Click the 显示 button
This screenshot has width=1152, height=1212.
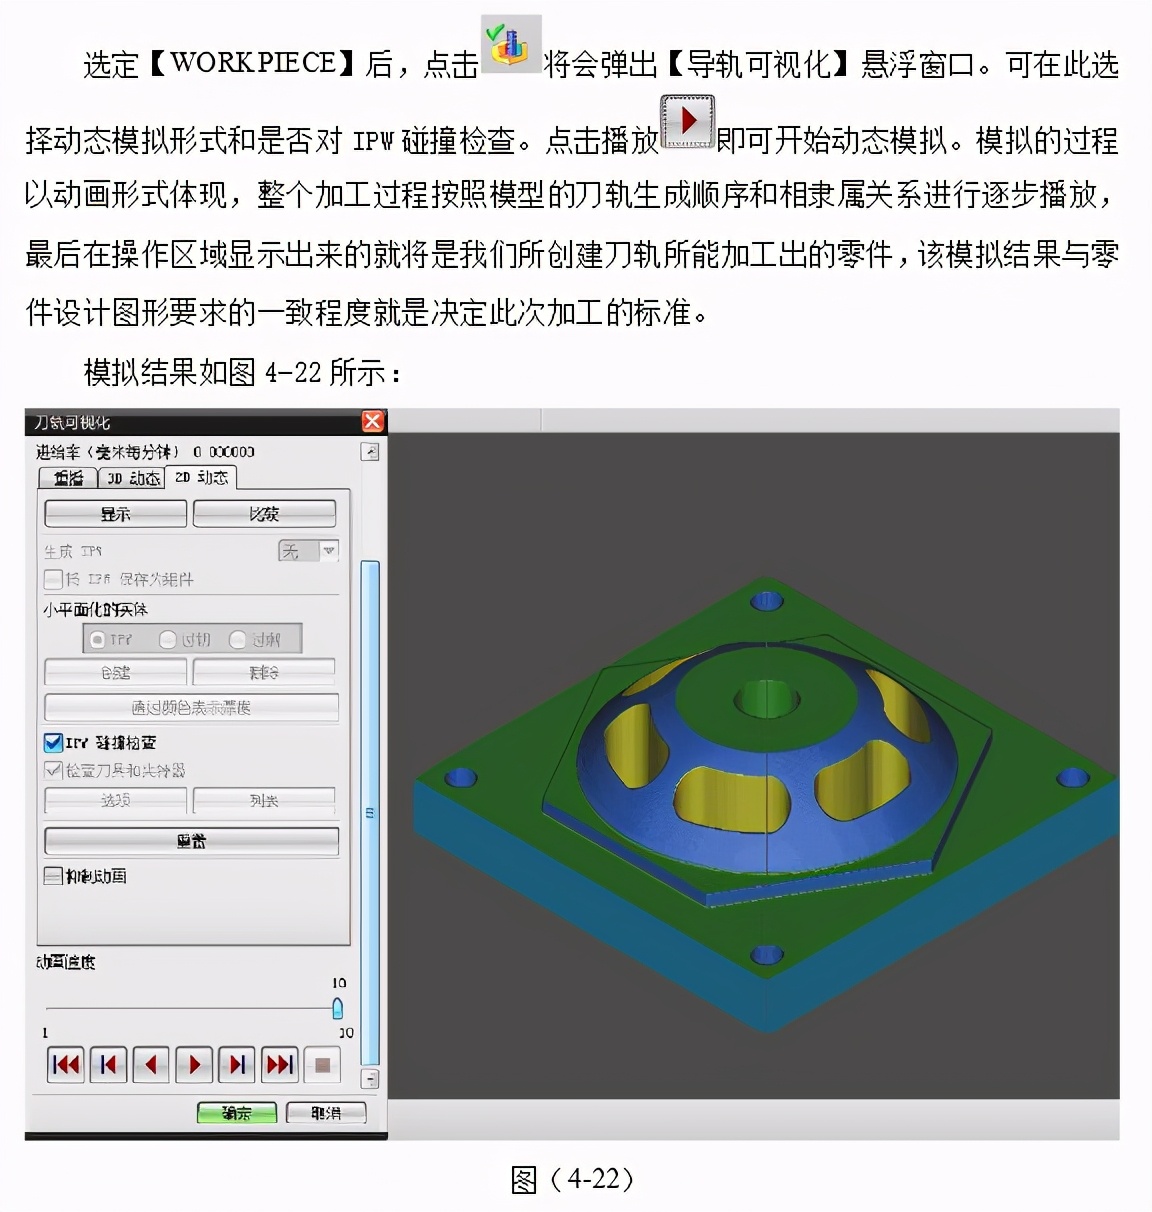tap(116, 514)
